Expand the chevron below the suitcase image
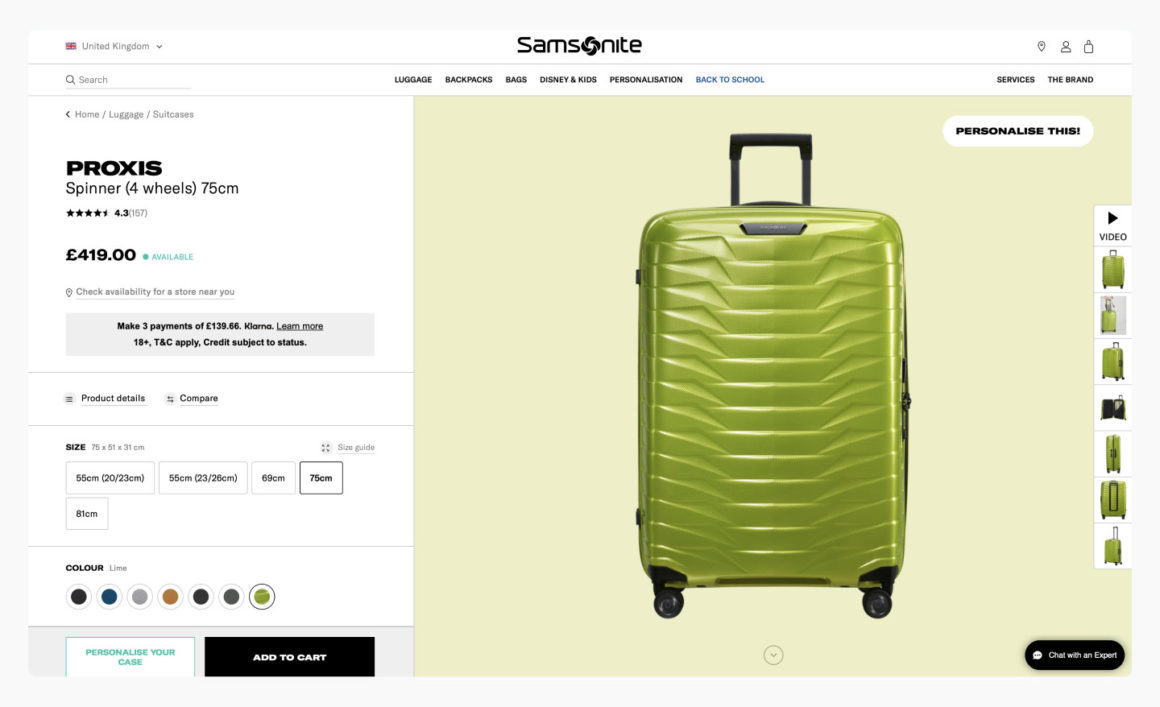1160x707 pixels. point(772,654)
